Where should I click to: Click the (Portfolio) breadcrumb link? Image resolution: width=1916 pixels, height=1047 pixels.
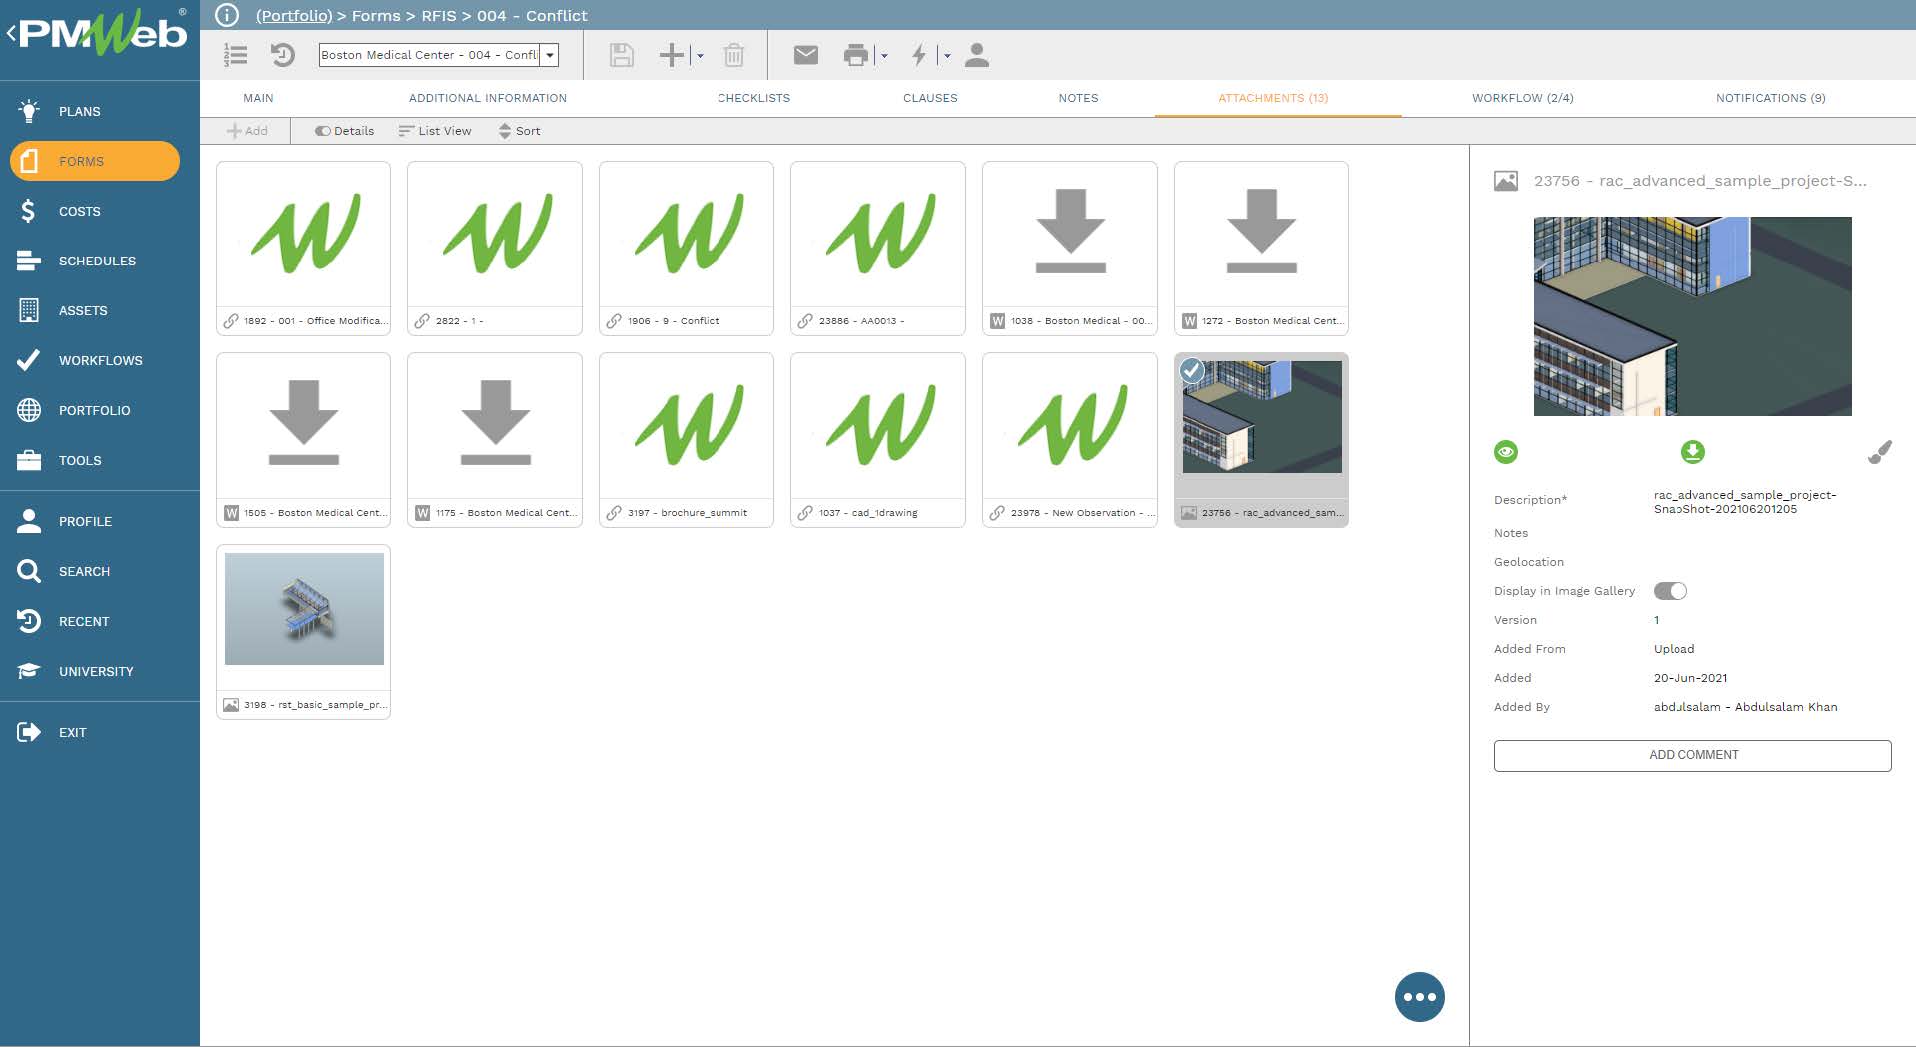pos(294,16)
